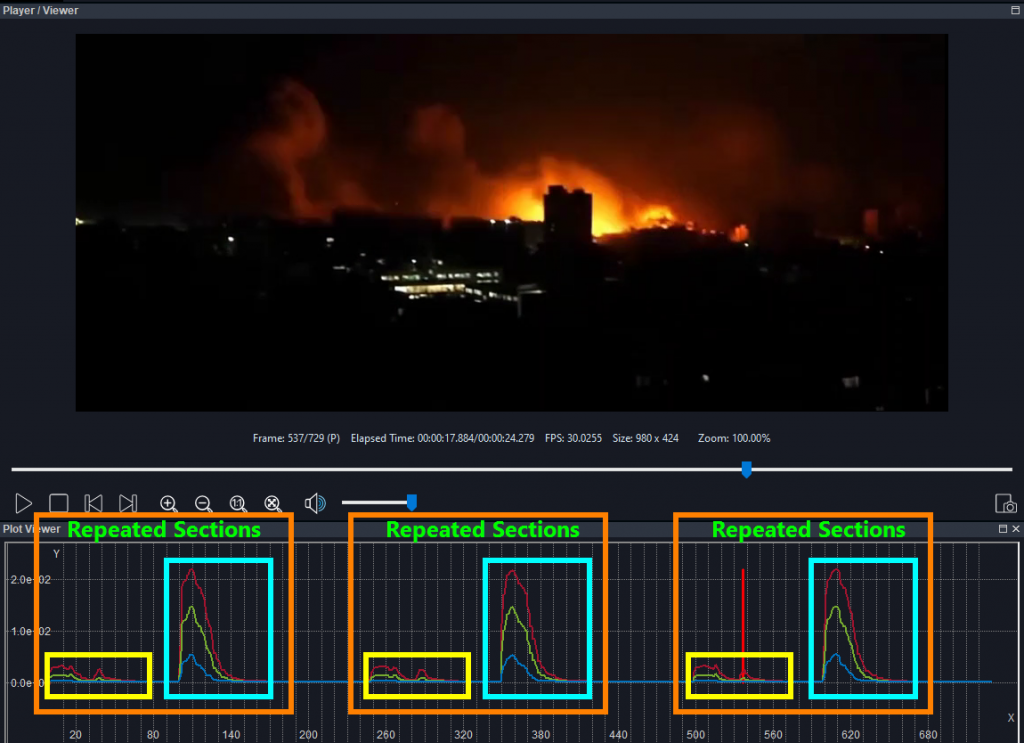Step to next frame
The width and height of the screenshot is (1024, 743).
coord(128,503)
